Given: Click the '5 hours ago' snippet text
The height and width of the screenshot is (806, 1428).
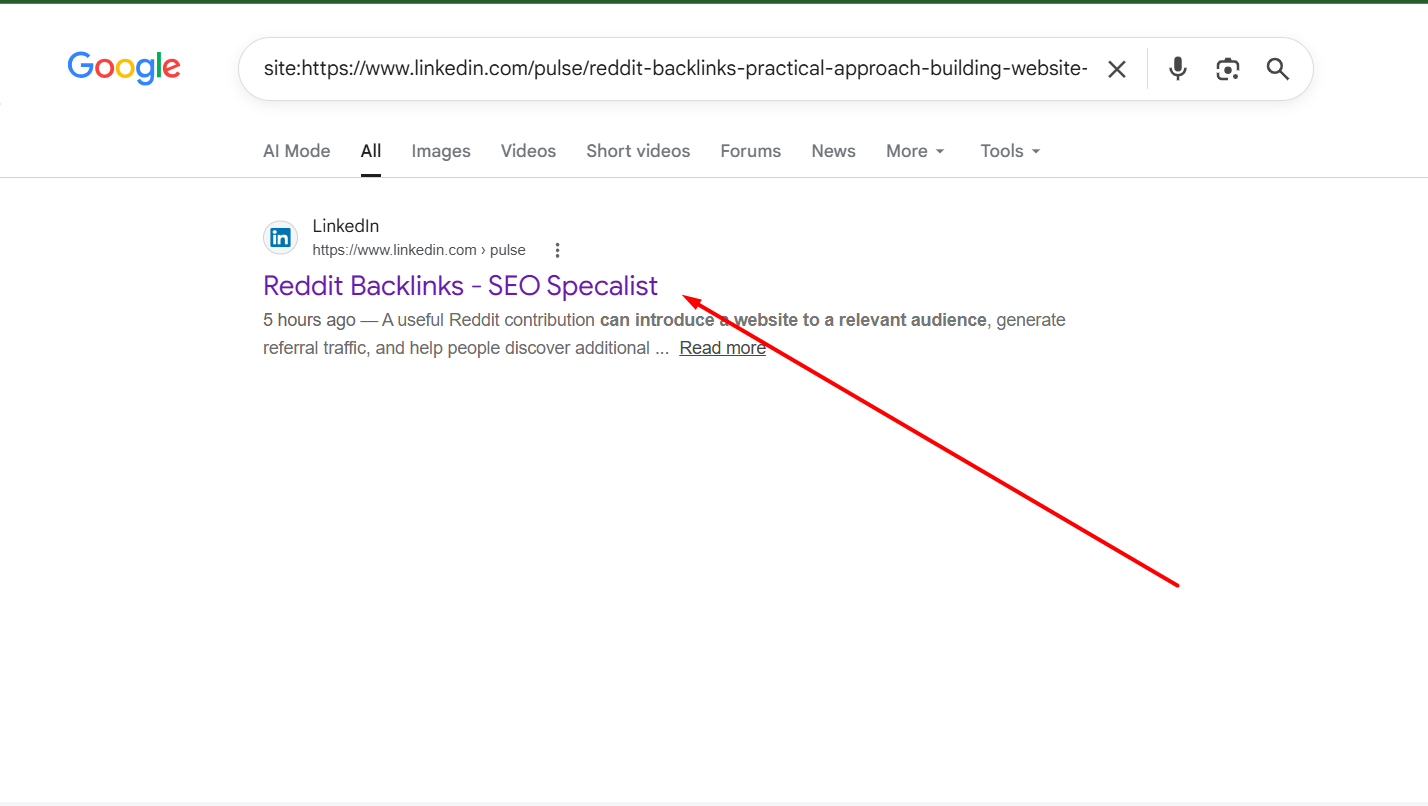Looking at the screenshot, I should click(309, 320).
